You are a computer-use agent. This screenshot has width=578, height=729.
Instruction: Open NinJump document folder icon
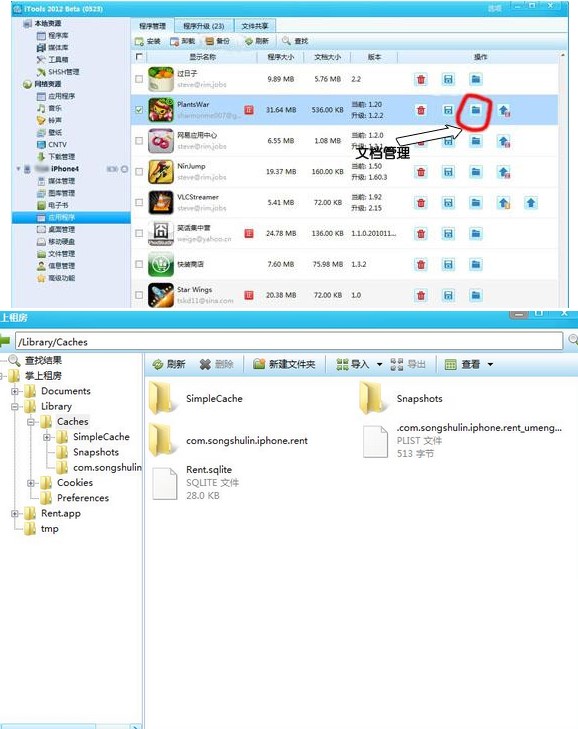pyautogui.click(x=476, y=172)
